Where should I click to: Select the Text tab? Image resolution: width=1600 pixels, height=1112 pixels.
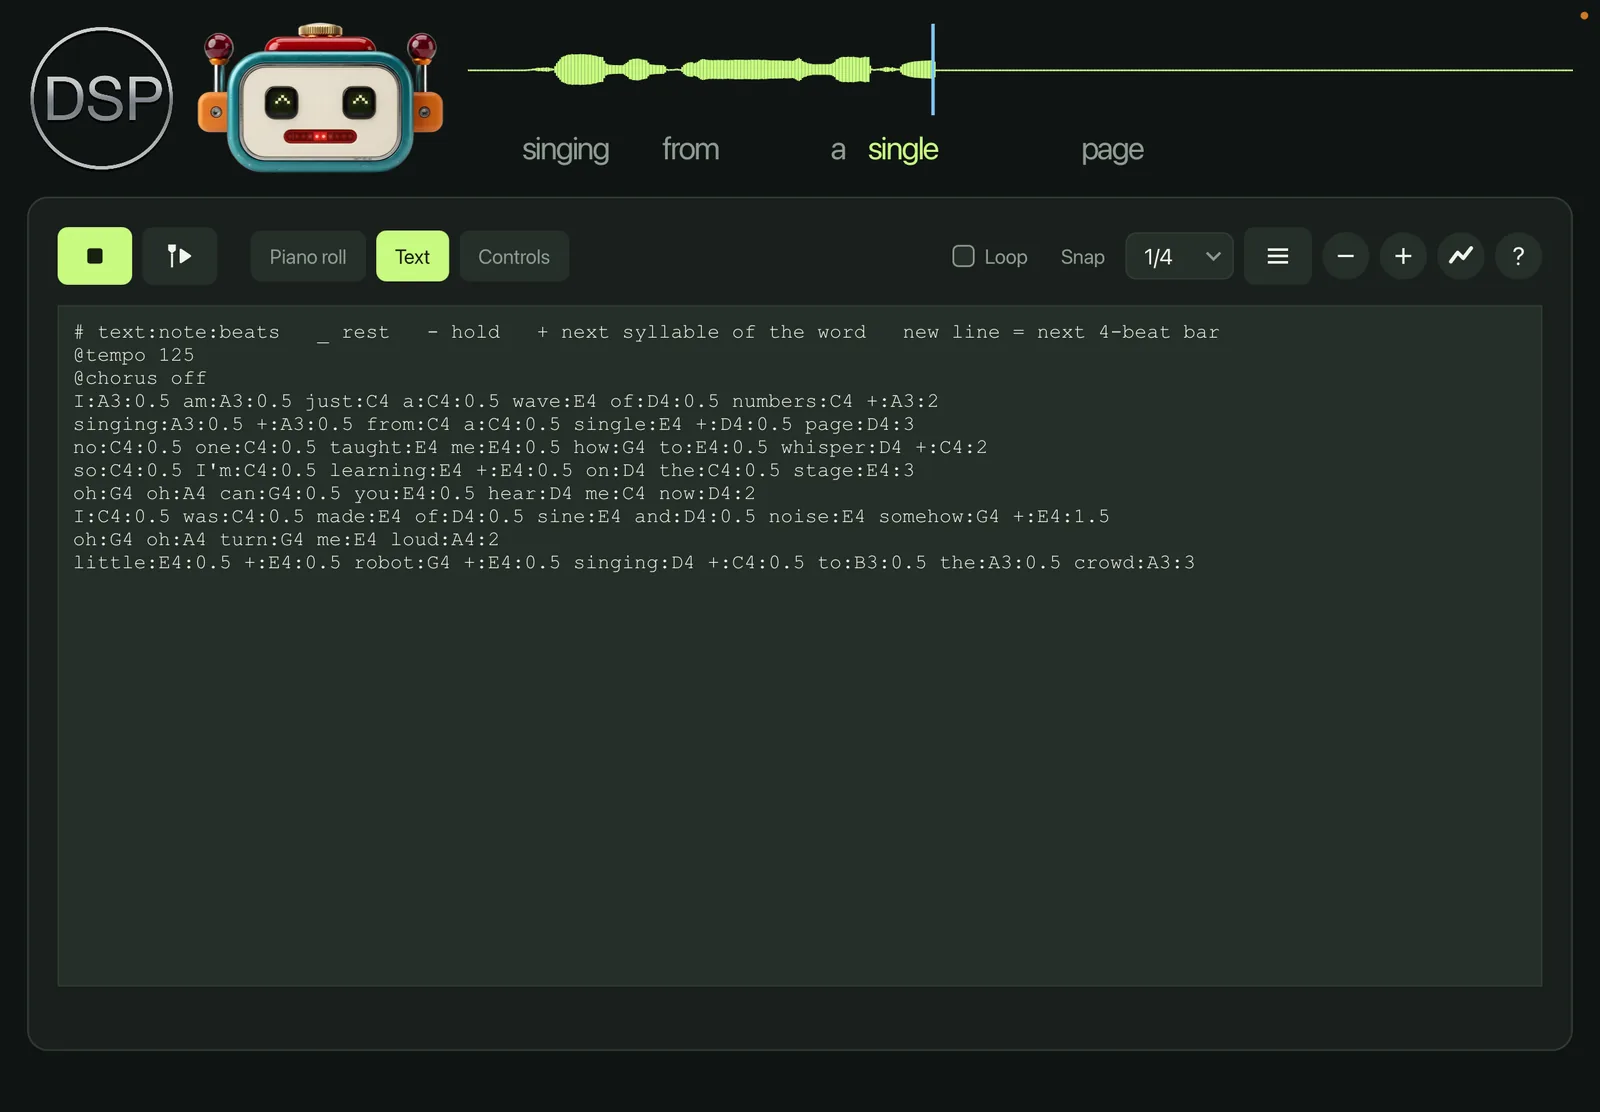[412, 256]
